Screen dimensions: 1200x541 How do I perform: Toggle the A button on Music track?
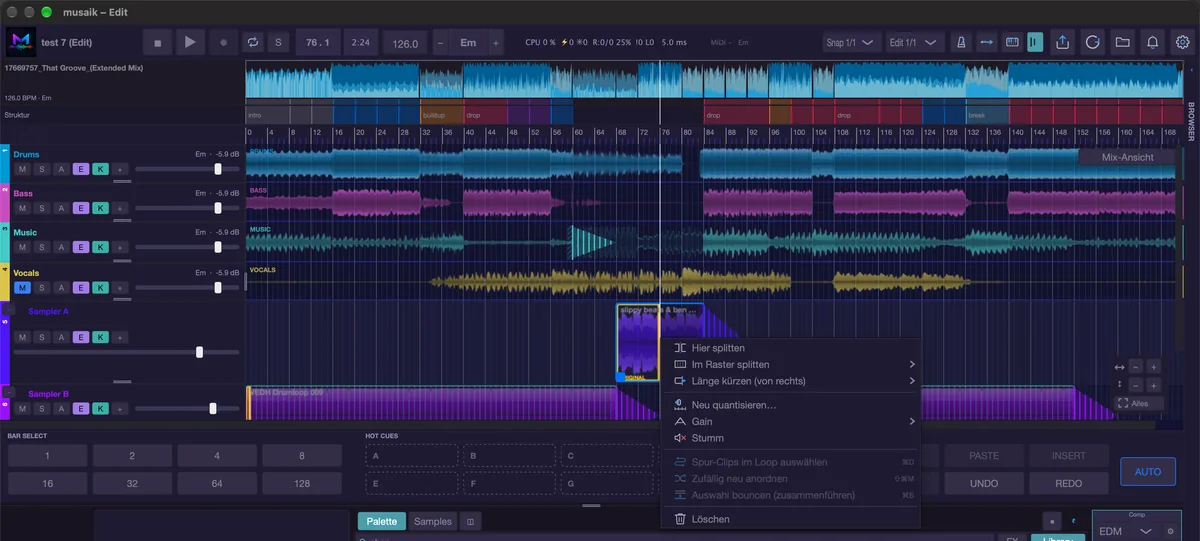click(60, 248)
